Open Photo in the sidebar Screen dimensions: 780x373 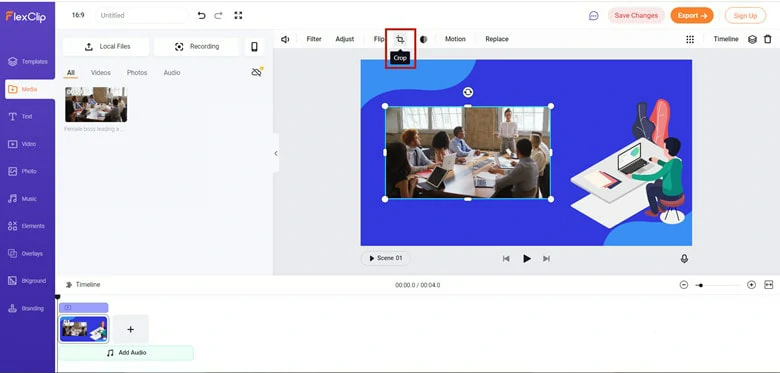pos(22,171)
